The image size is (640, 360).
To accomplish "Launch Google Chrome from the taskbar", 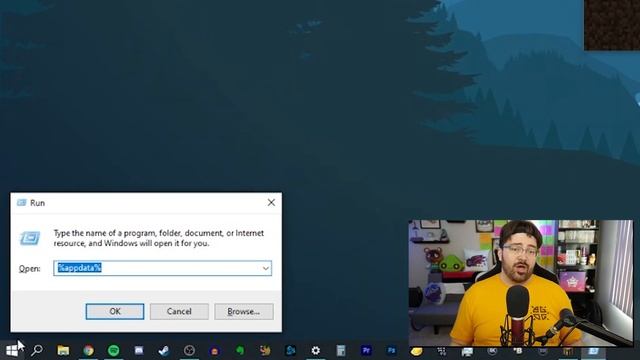I will tap(88, 350).
